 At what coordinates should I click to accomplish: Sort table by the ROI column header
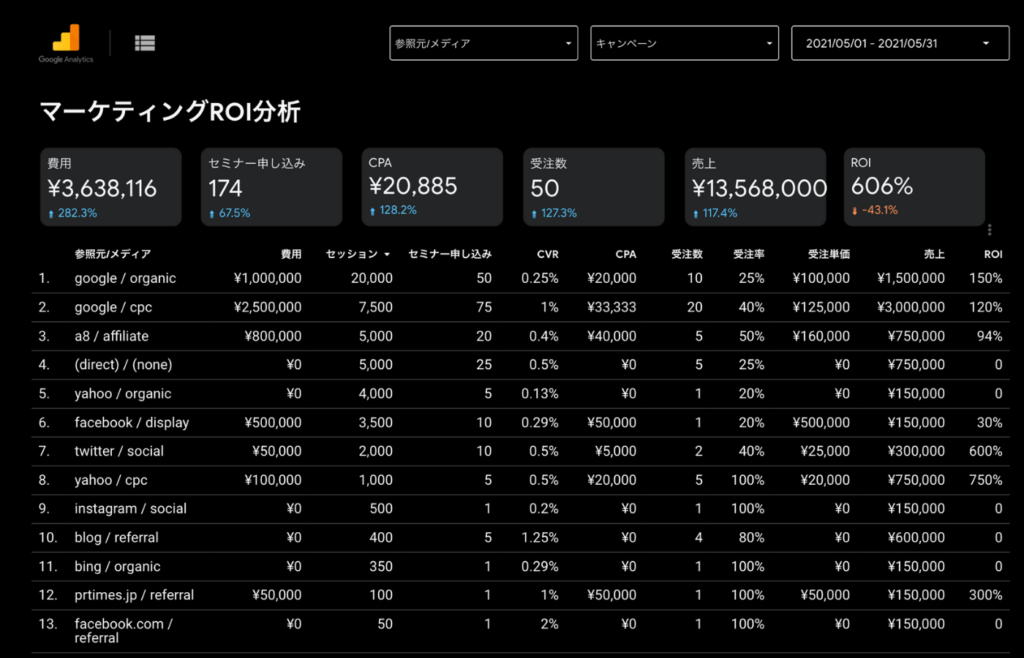[x=992, y=255]
